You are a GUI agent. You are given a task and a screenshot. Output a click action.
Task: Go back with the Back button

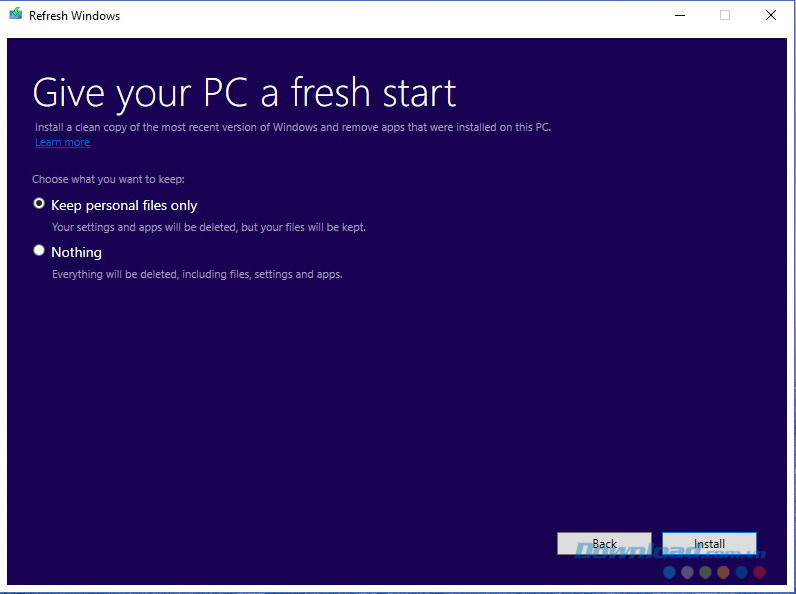(x=604, y=544)
